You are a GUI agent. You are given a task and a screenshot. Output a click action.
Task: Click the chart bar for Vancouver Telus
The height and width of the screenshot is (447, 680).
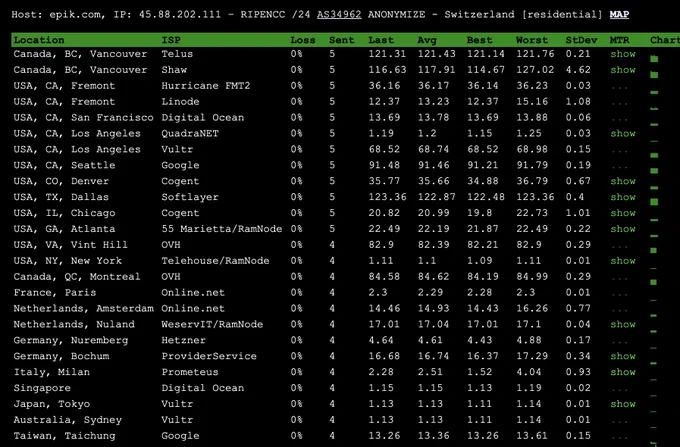tap(654, 59)
